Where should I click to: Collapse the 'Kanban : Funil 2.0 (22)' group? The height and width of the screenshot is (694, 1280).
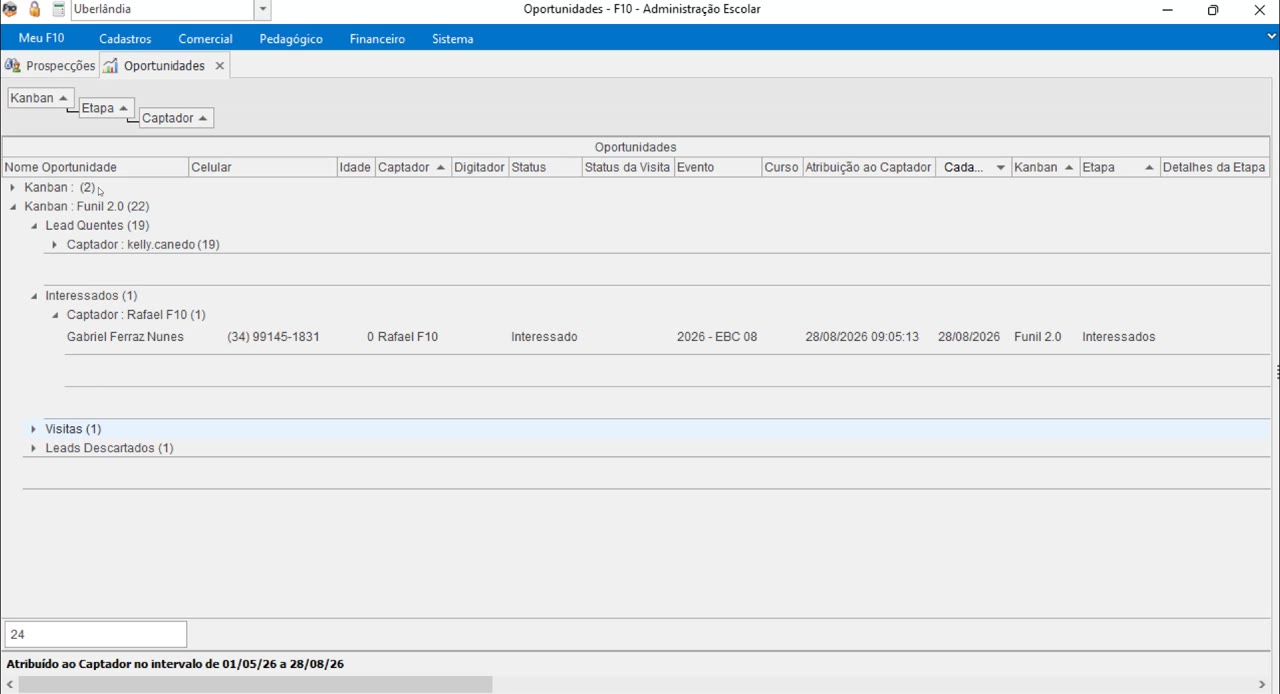tap(12, 206)
